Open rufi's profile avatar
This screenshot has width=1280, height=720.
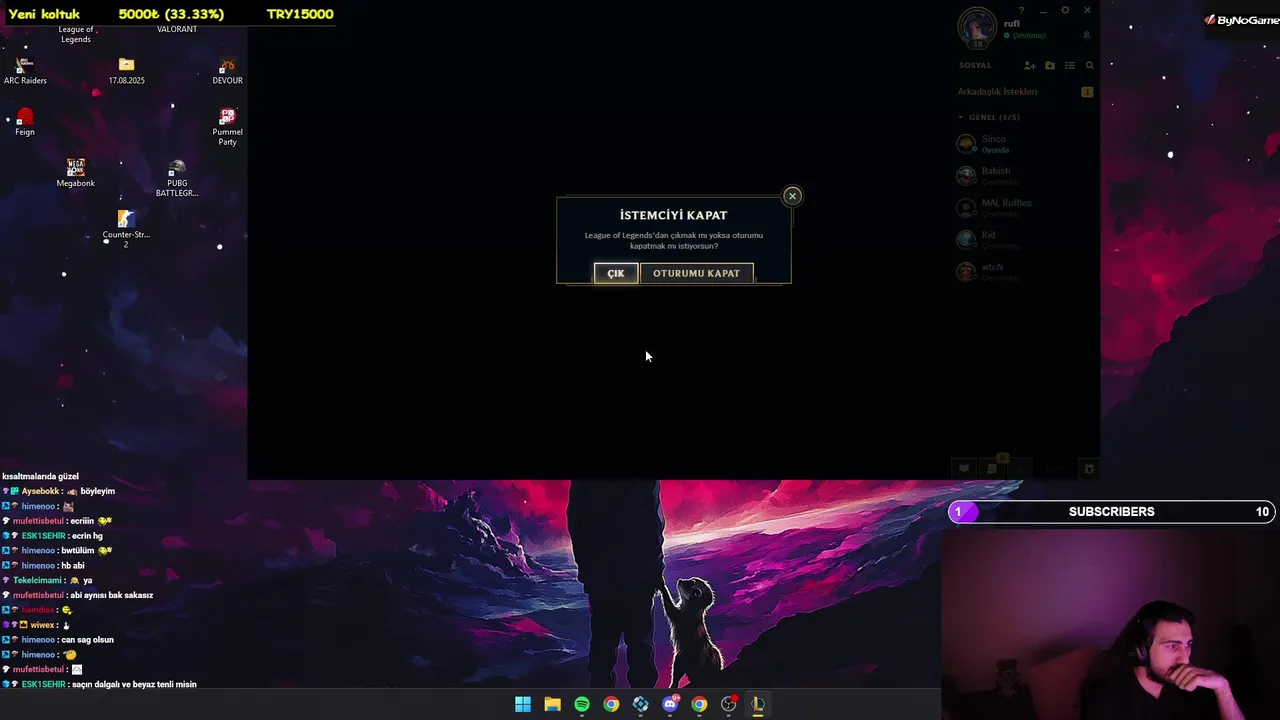[x=977, y=28]
